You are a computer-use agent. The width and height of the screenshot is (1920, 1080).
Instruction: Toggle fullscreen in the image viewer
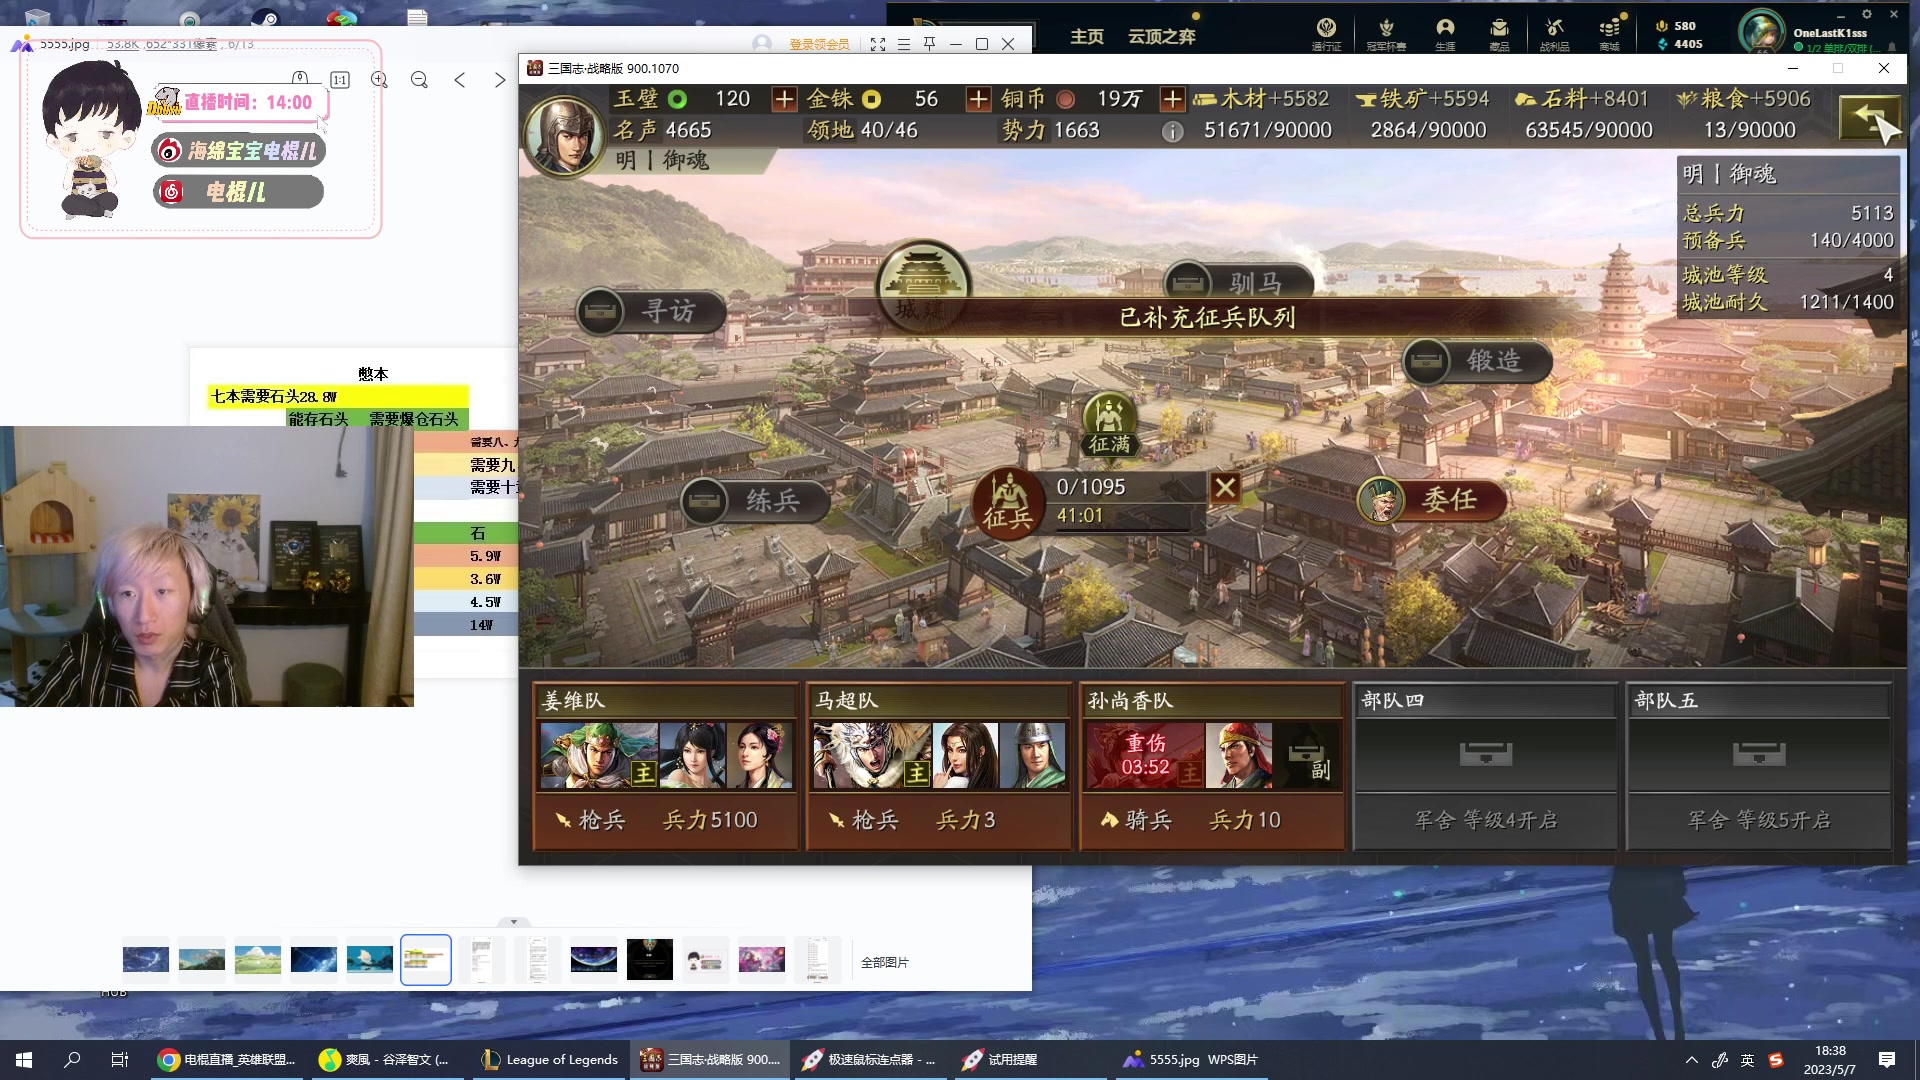tap(878, 44)
